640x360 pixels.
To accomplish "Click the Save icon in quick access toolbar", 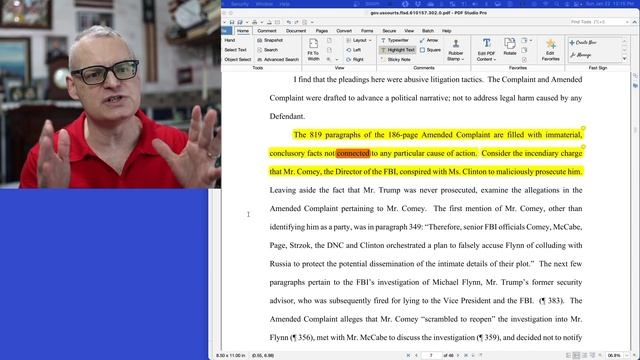I will point(232,22).
